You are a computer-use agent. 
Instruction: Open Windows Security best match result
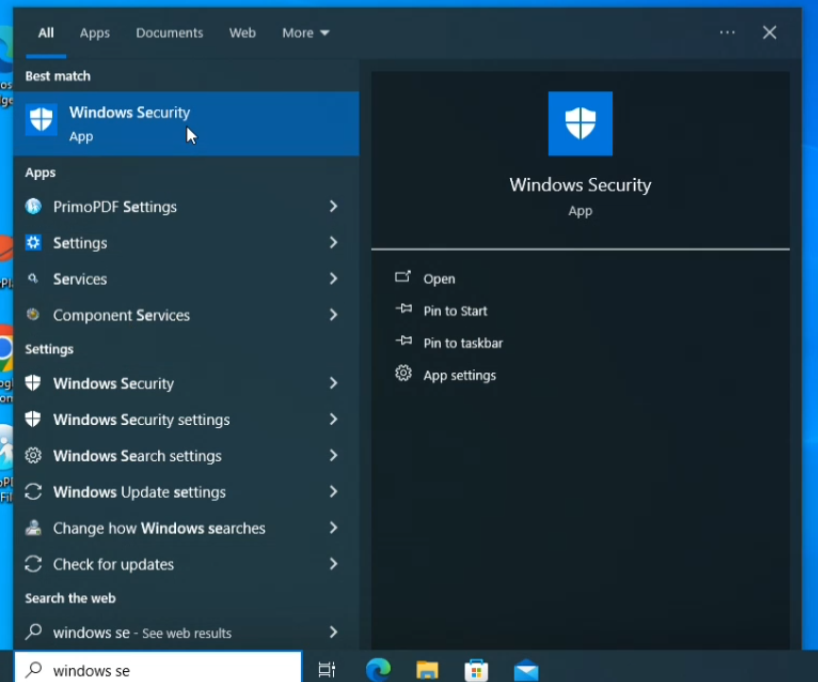(x=186, y=124)
